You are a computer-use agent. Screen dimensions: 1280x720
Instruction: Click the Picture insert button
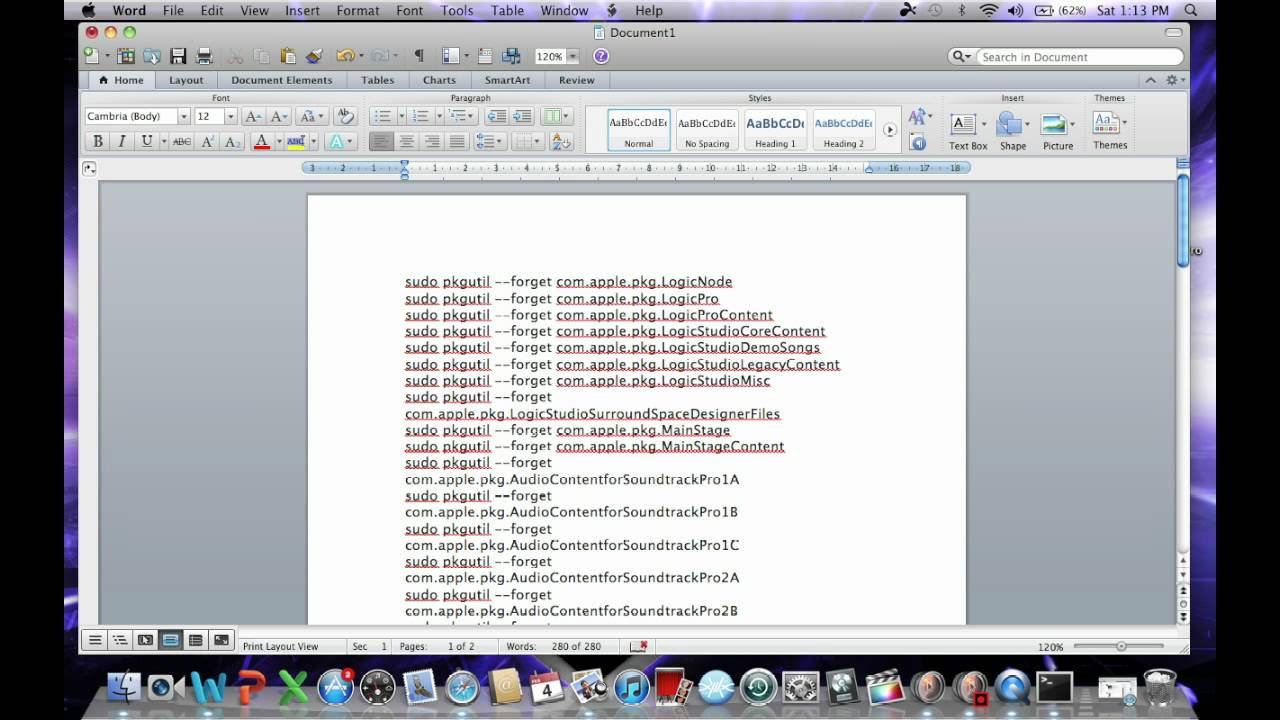[x=1057, y=131]
